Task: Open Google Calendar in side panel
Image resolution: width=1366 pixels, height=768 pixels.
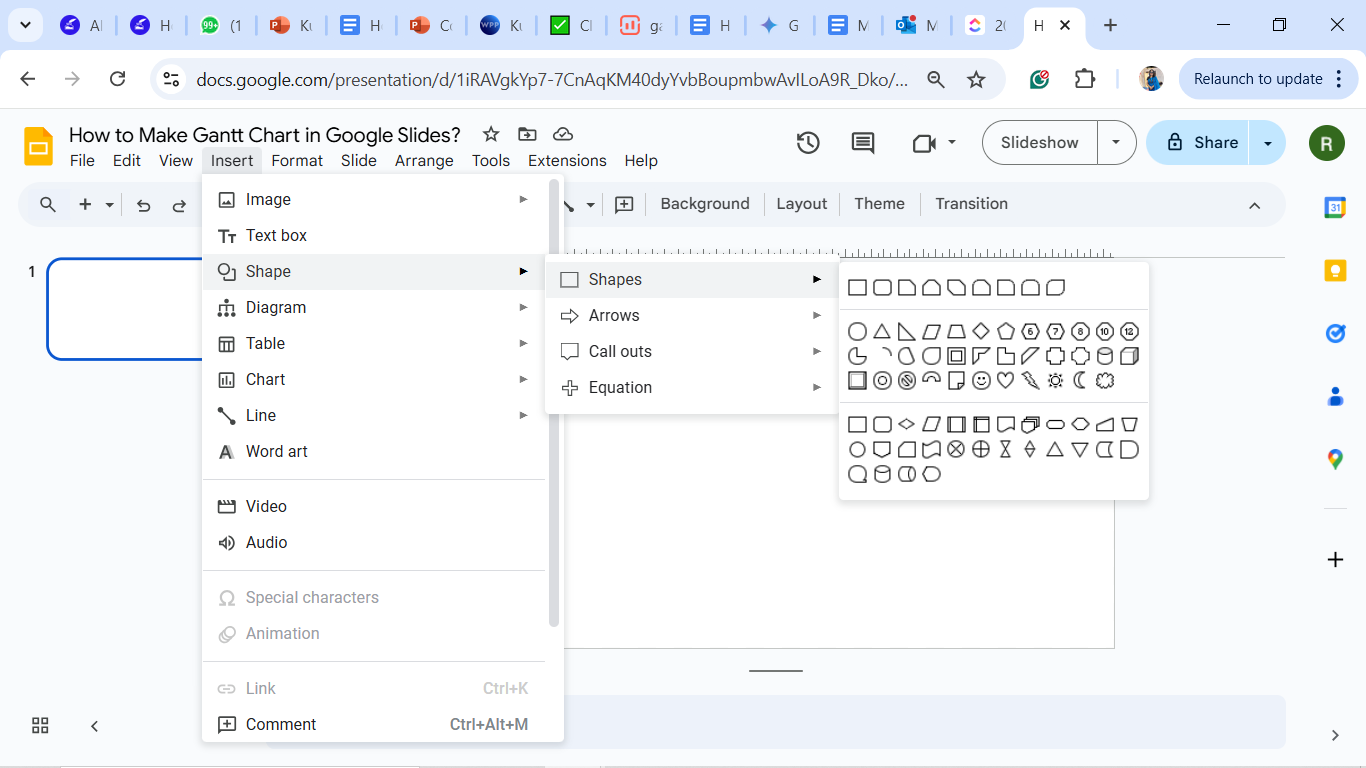Action: (x=1335, y=207)
